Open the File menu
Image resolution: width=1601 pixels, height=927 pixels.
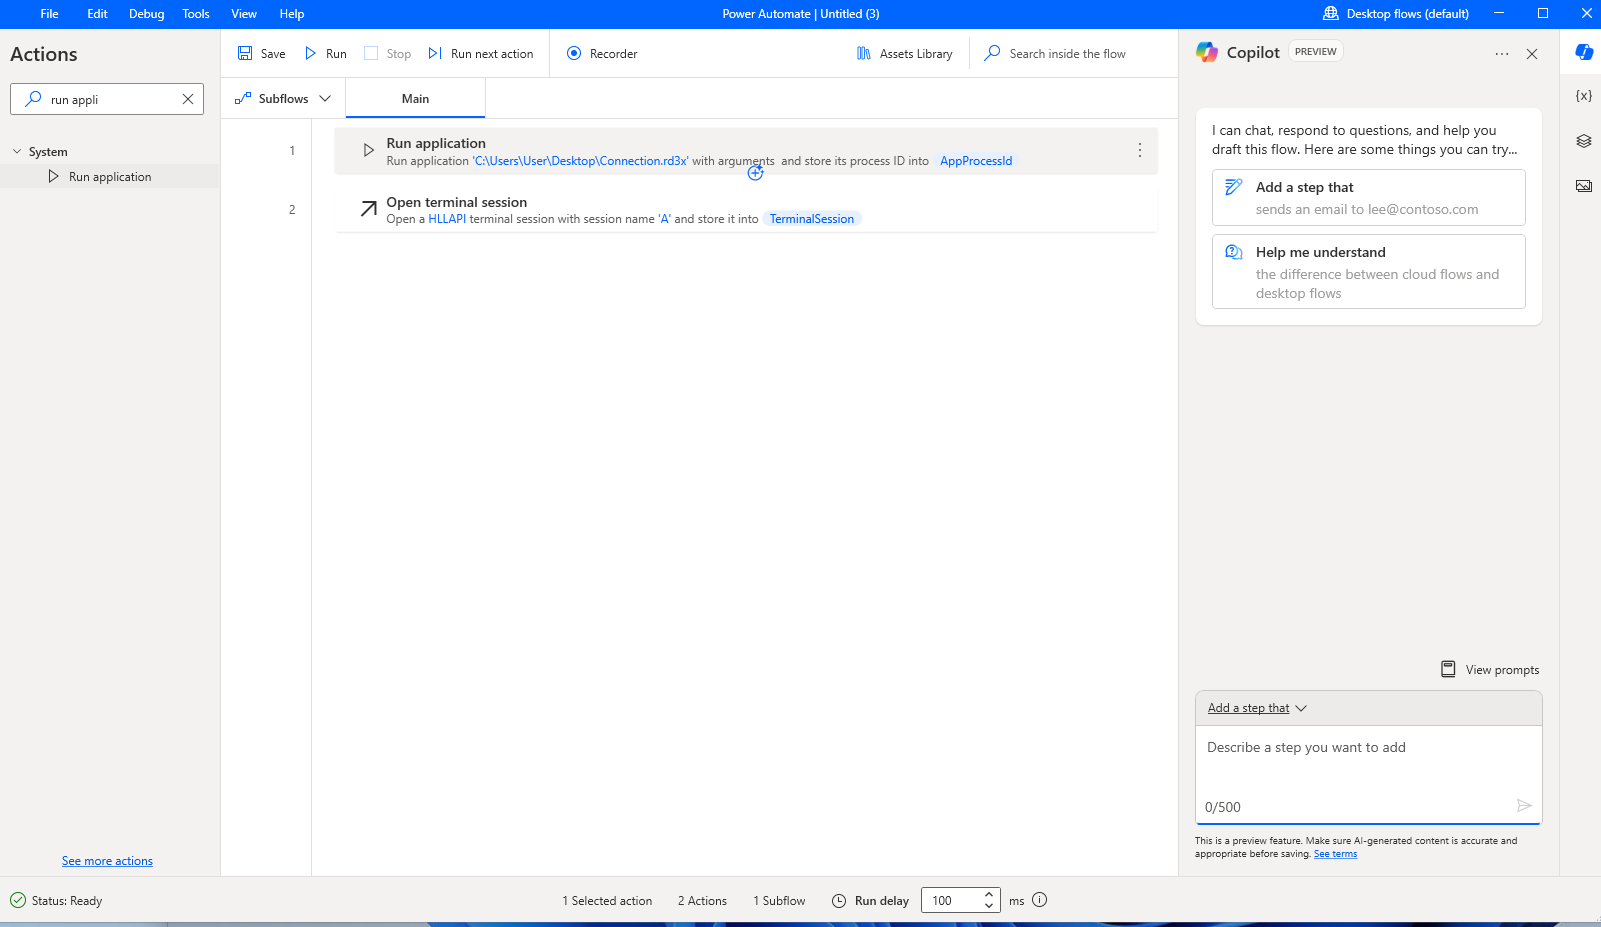49,14
